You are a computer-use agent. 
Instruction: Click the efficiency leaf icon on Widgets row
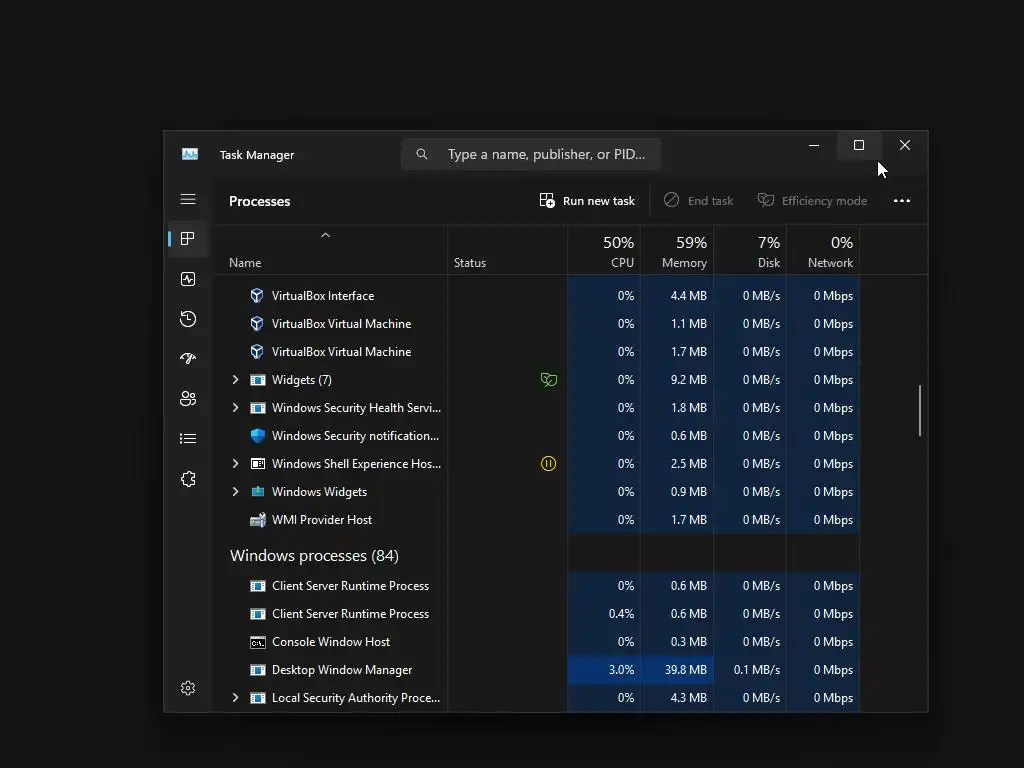(549, 379)
